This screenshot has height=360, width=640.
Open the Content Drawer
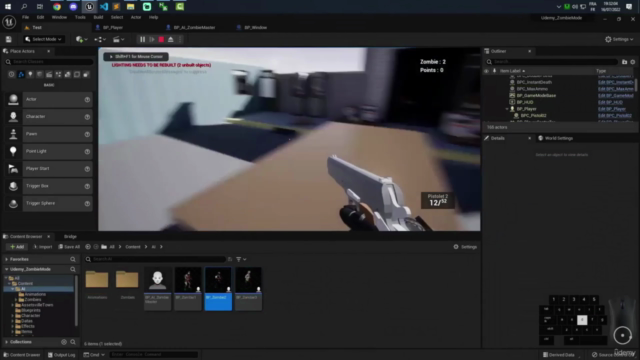click(x=22, y=355)
